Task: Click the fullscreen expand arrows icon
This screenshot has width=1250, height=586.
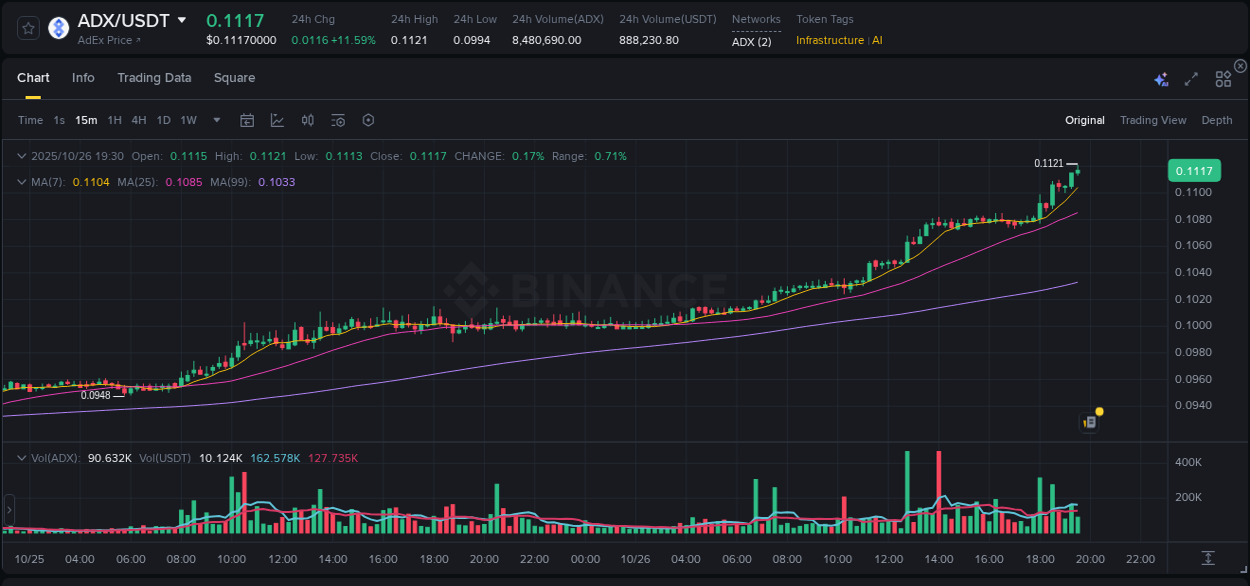Action: click(x=1190, y=78)
